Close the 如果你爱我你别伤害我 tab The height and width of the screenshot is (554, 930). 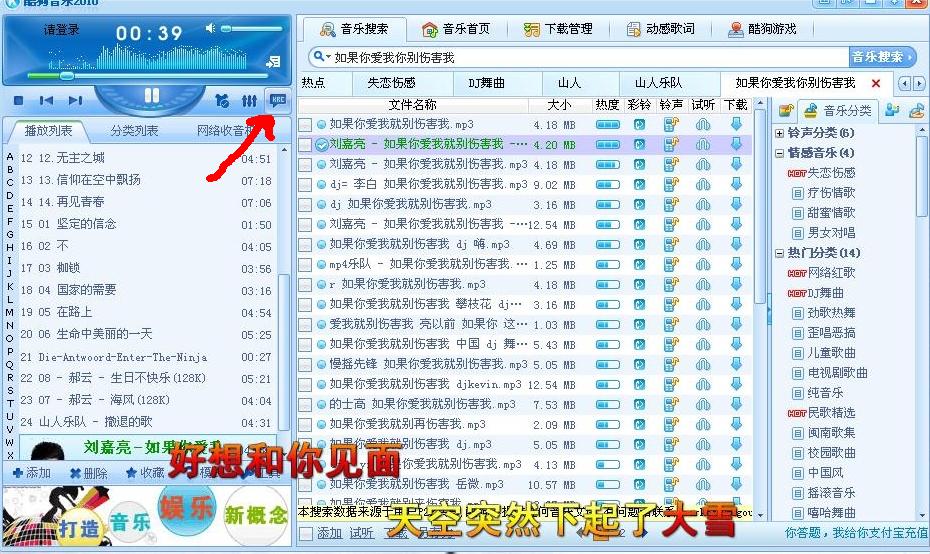875,83
